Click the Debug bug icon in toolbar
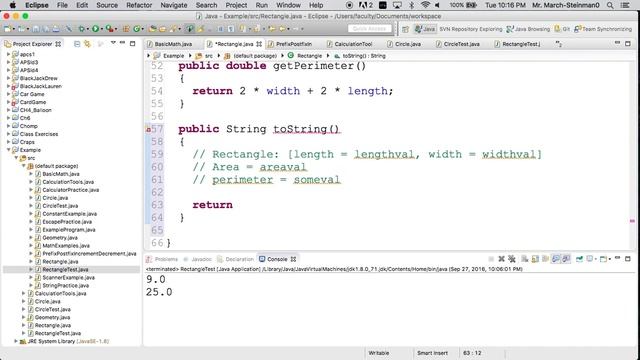Screen dimensions: 640x360 [82, 29]
